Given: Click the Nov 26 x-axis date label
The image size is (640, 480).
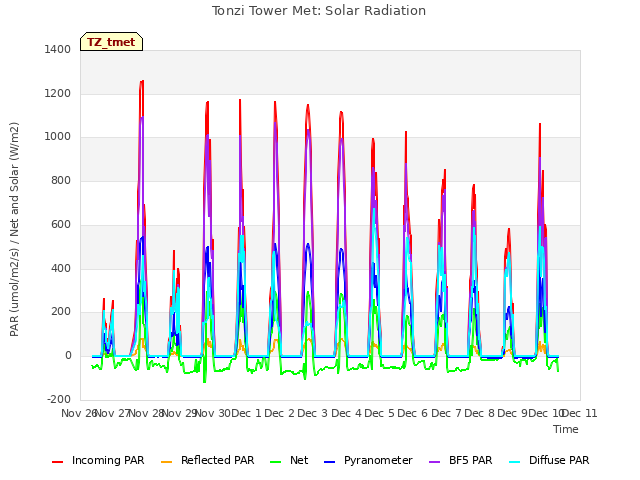Looking at the screenshot, I should 78,413.
